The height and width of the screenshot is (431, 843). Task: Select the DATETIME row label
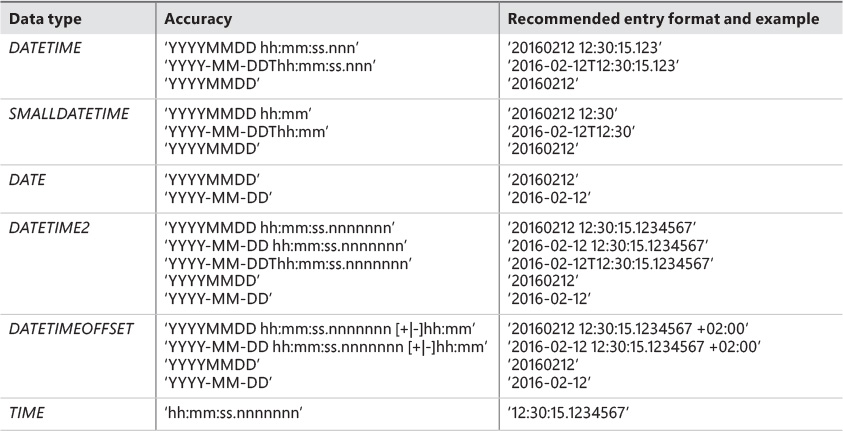click(x=43, y=45)
